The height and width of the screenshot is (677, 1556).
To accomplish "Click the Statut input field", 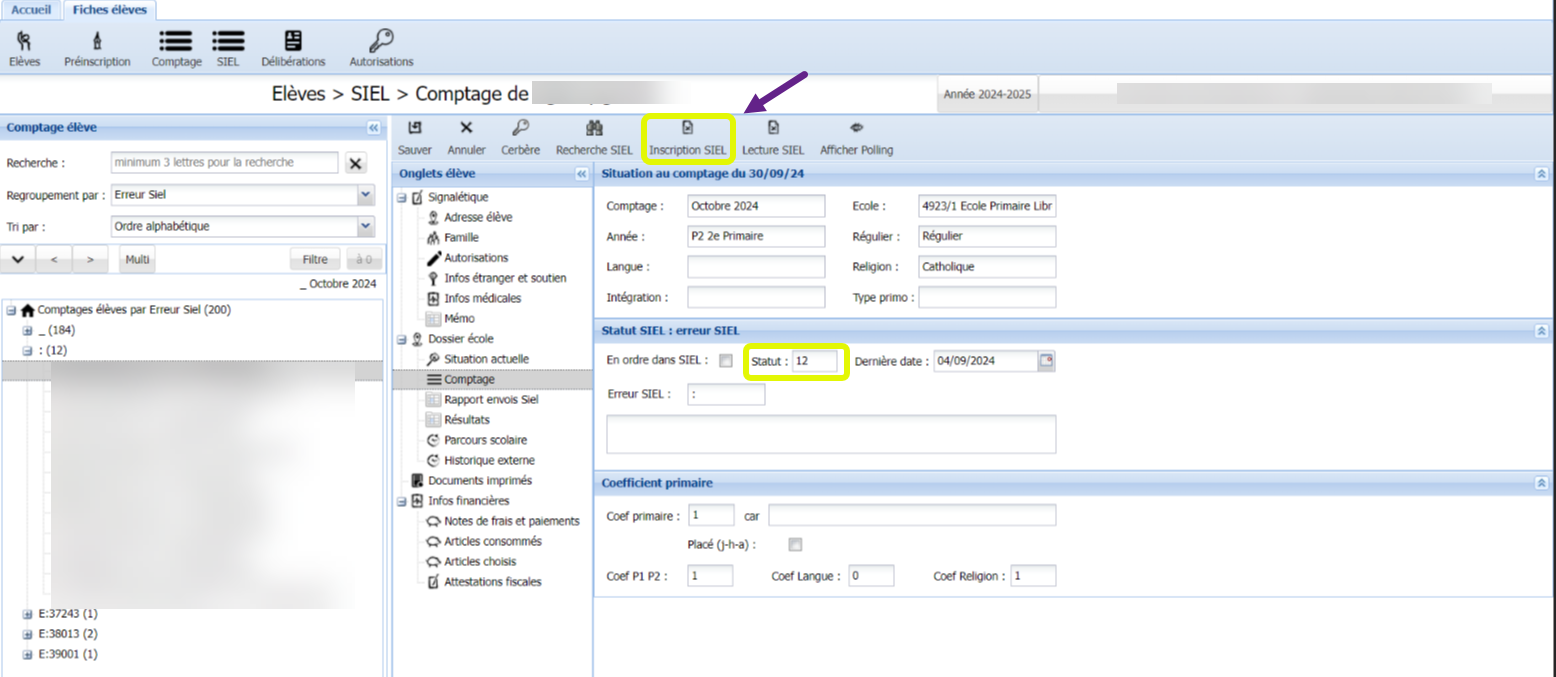I will pos(814,361).
